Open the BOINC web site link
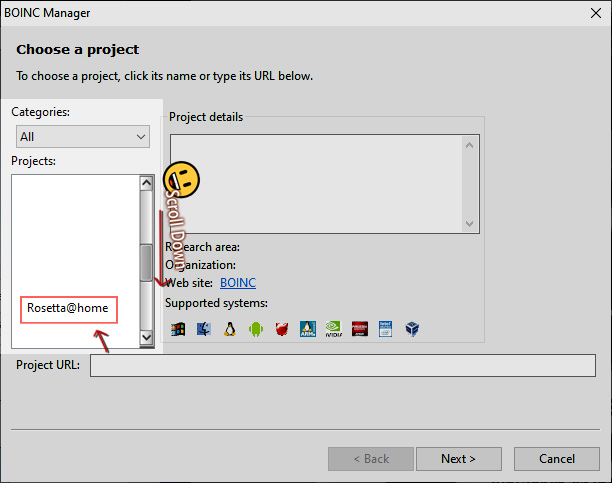 [238, 283]
